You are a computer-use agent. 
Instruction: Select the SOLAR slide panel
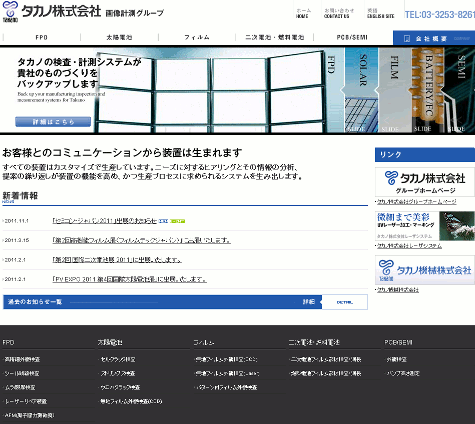(361, 90)
